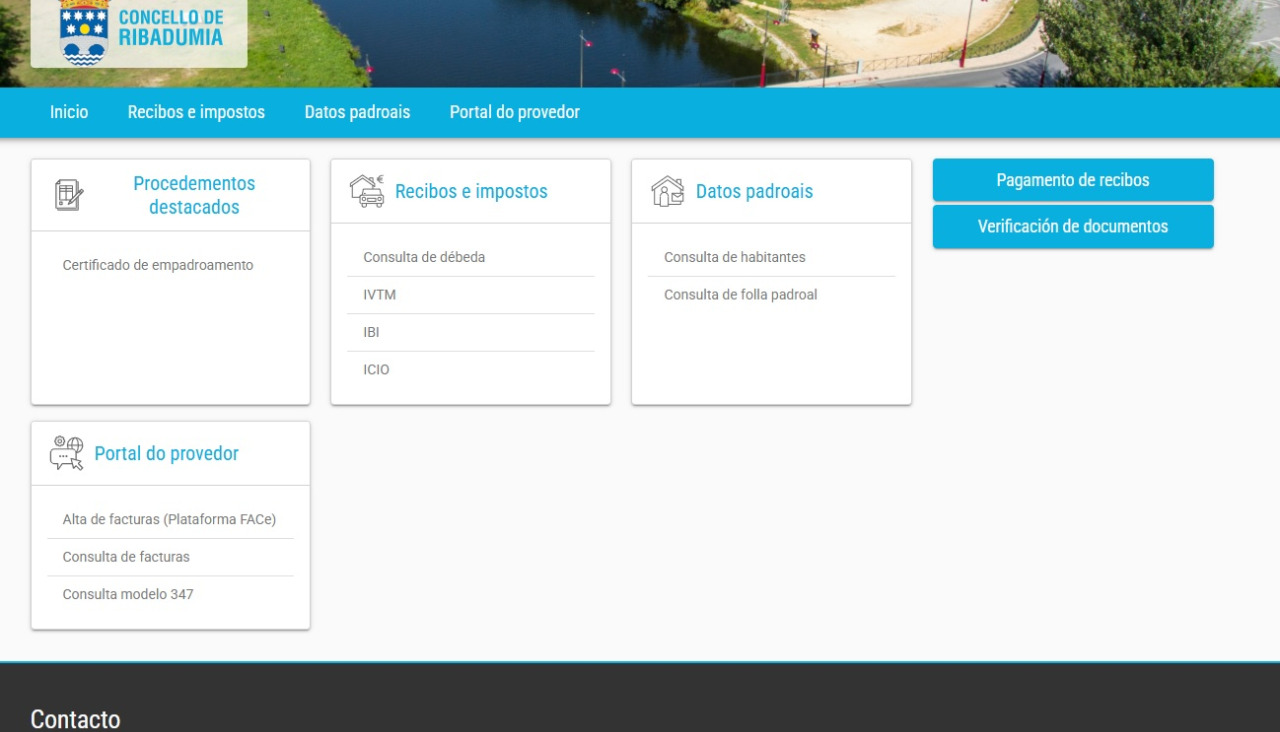The width and height of the screenshot is (1280, 732).
Task: Click the CONCELLO DE RIBADUMIA header text
Action: point(170,28)
